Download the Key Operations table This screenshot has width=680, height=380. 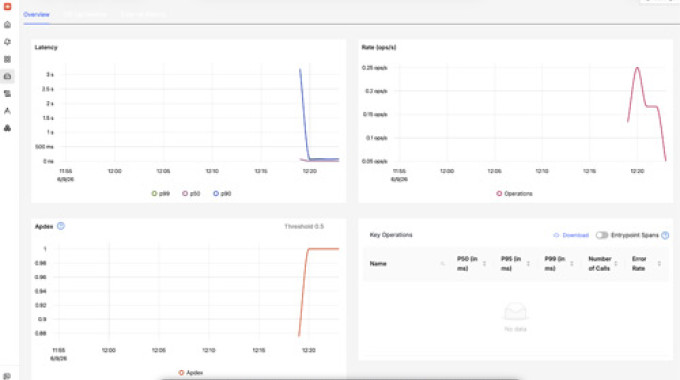click(571, 235)
